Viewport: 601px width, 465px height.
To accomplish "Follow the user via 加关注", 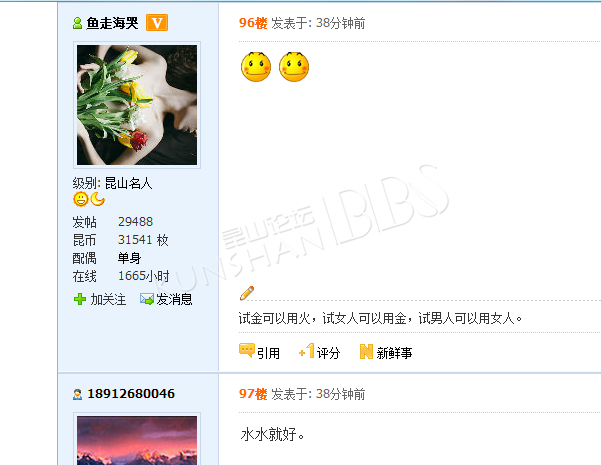I will click(108, 299).
